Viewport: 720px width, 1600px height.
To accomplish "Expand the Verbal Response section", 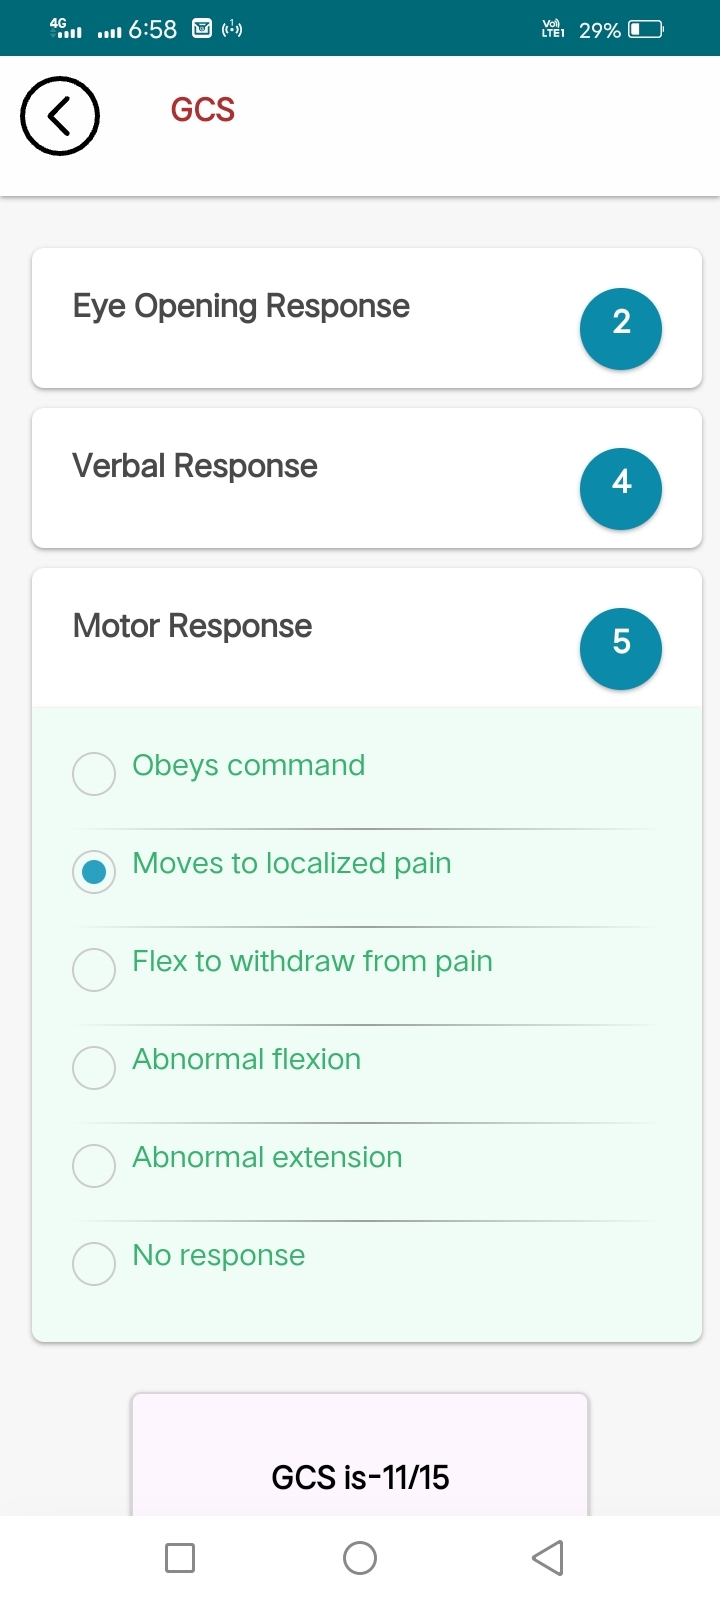I will tap(367, 478).
